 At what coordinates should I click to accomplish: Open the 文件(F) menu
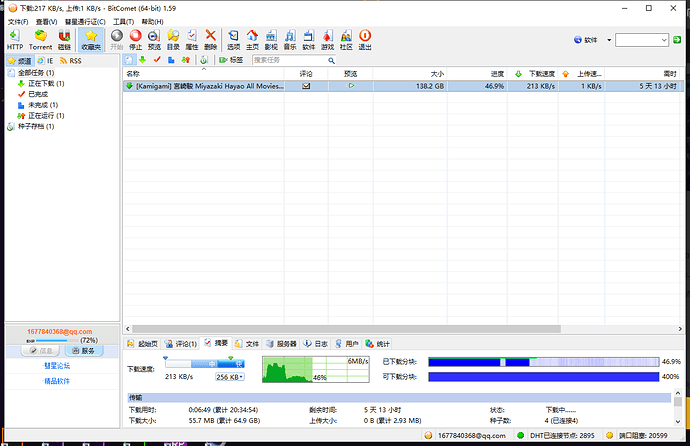[18, 22]
